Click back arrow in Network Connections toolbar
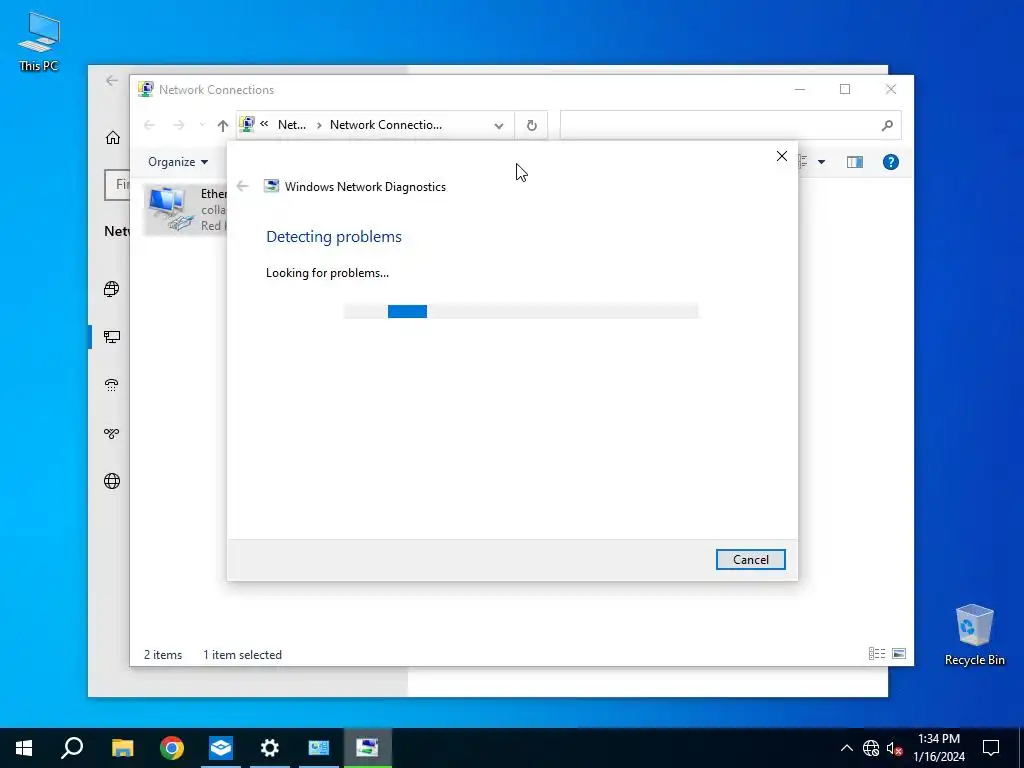The image size is (1024, 768). coord(149,125)
